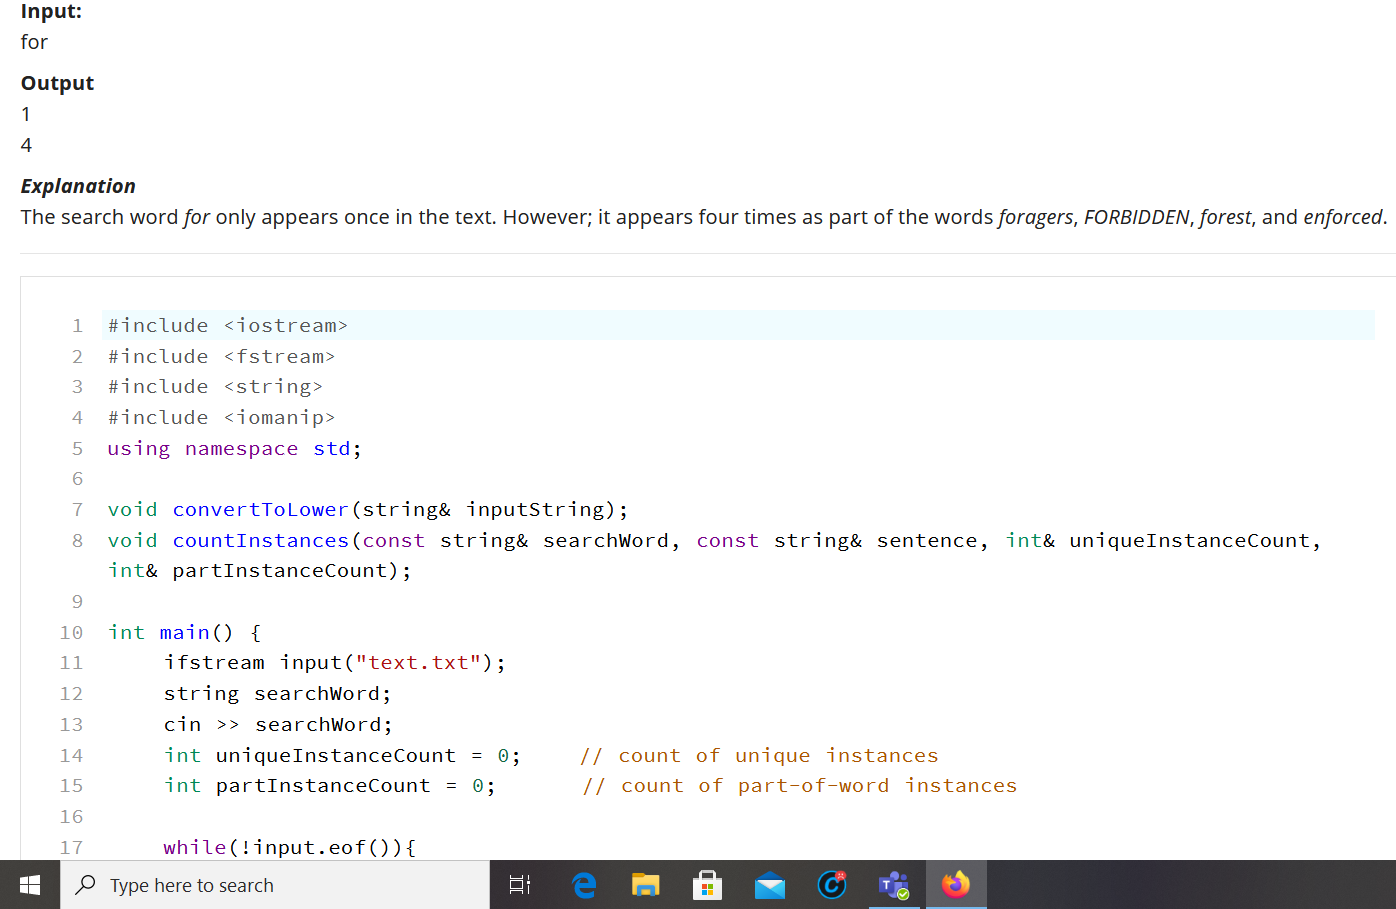
Task: Open File Explorer from the taskbar
Action: click(x=645, y=884)
